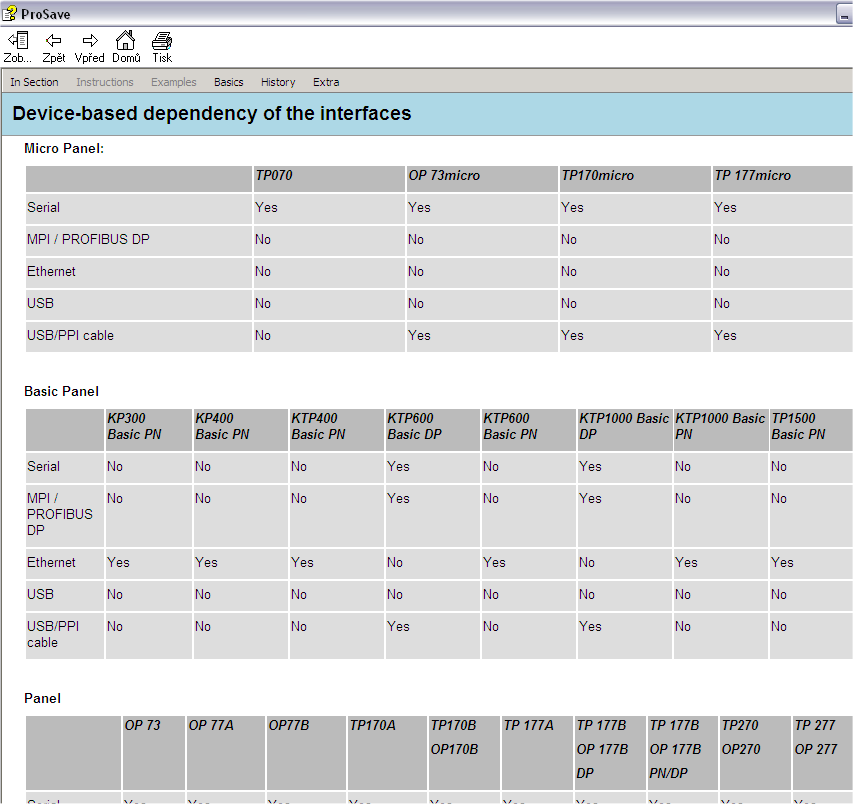Click the Panel section heading
The image size is (853, 804).
point(42,698)
